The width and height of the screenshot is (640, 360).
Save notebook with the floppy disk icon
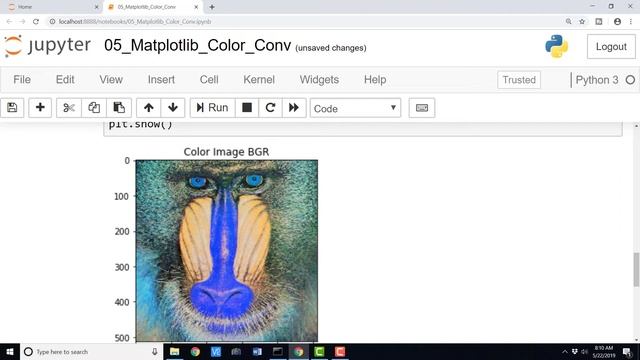click(x=12, y=108)
